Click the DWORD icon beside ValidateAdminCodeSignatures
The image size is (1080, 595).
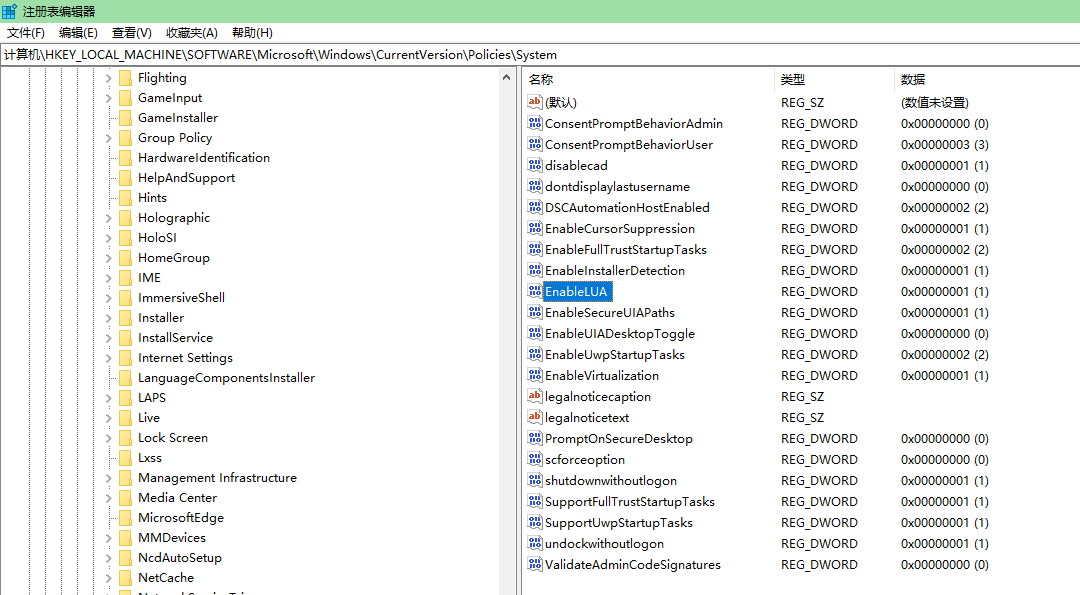[534, 565]
